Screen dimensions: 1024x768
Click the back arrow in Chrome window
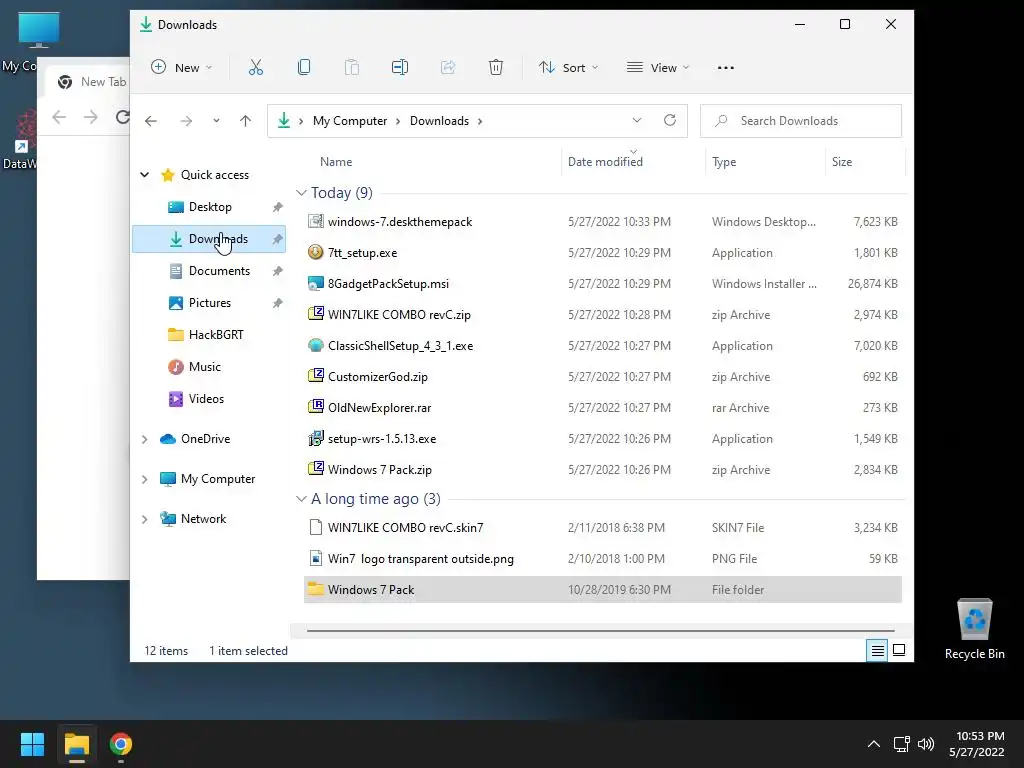[x=59, y=117]
